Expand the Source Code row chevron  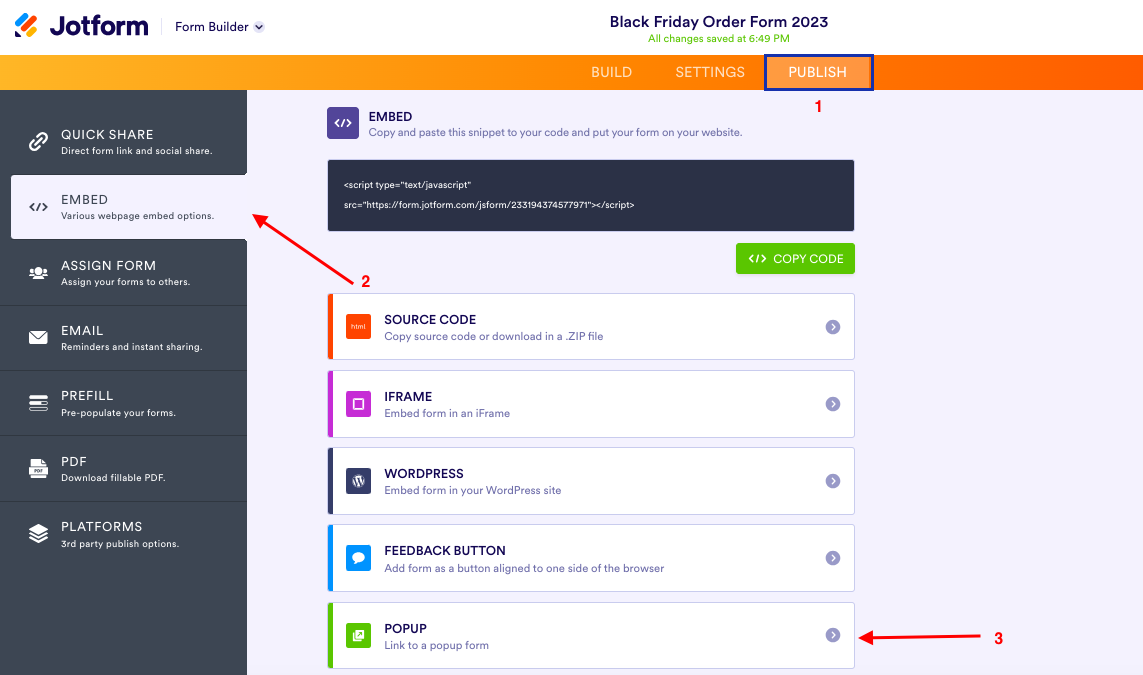(x=832, y=327)
